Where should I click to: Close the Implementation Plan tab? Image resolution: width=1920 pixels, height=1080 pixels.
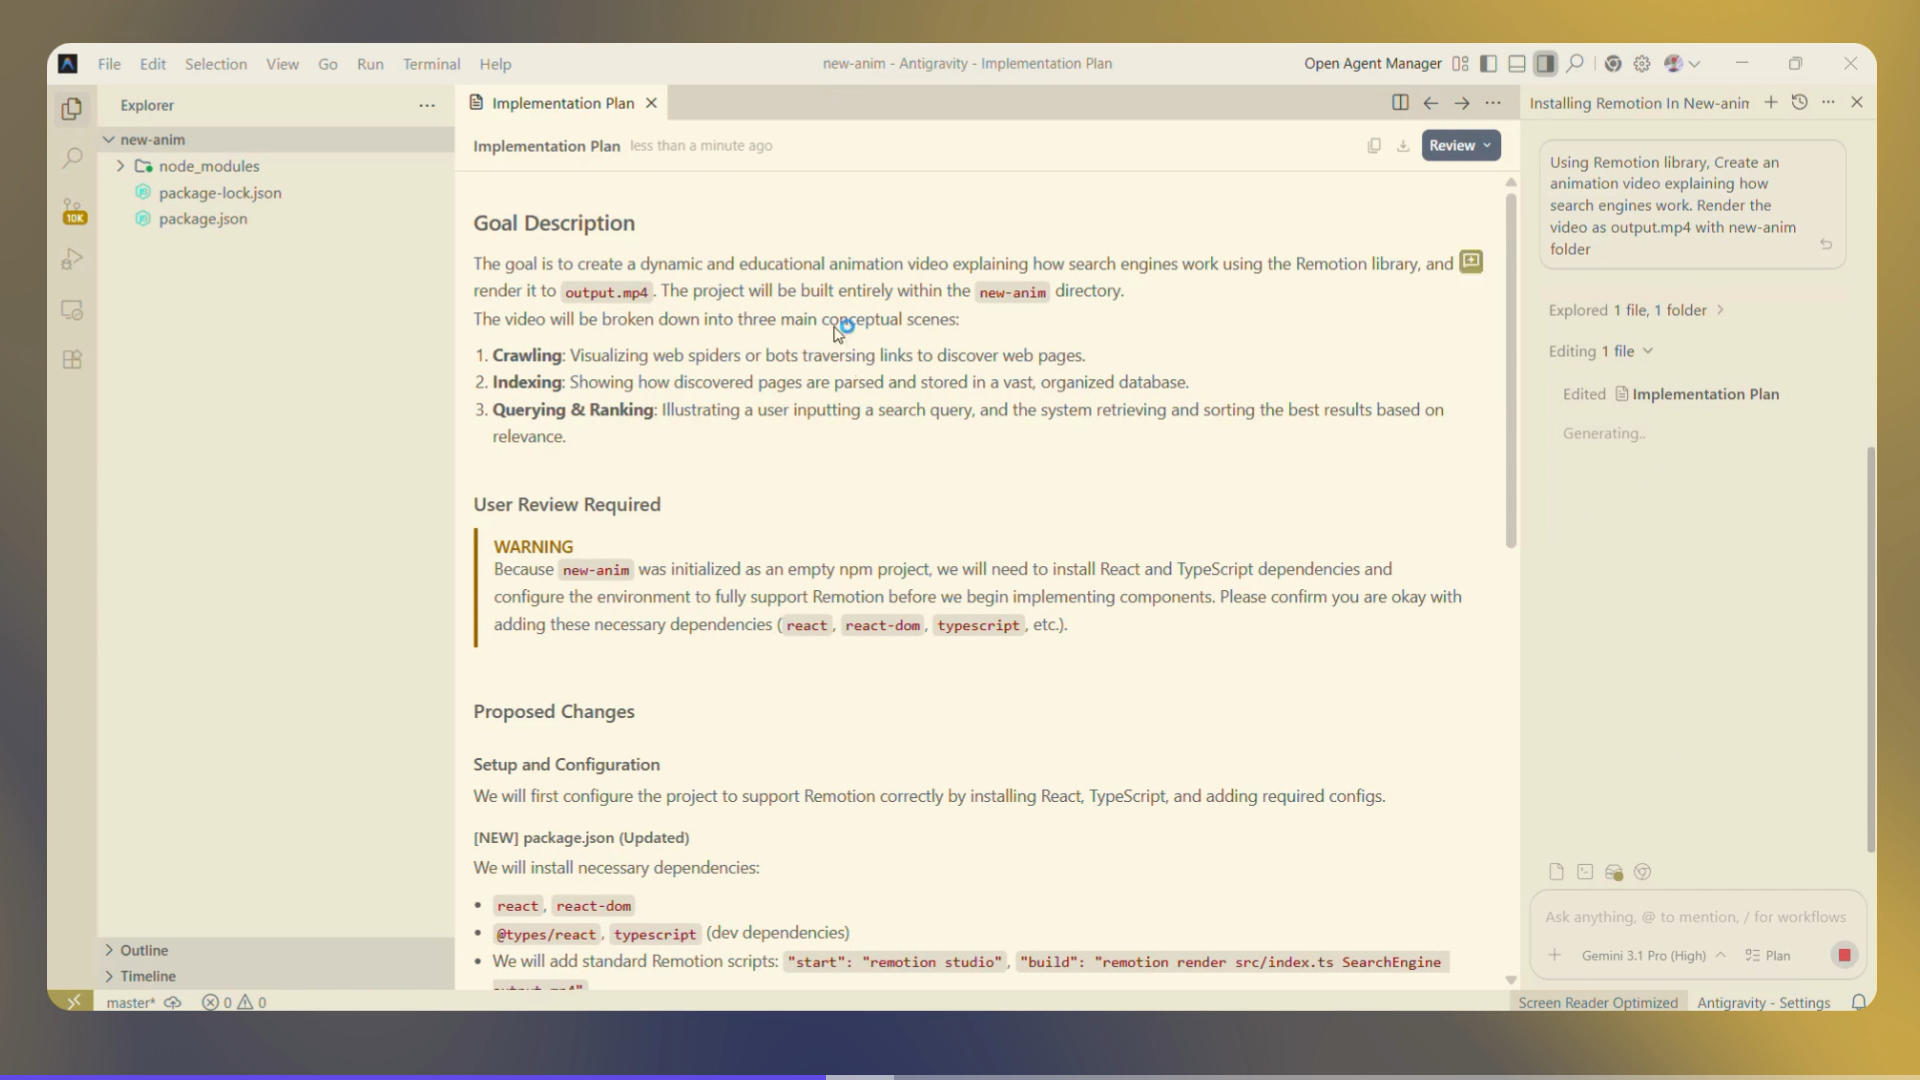click(x=651, y=103)
